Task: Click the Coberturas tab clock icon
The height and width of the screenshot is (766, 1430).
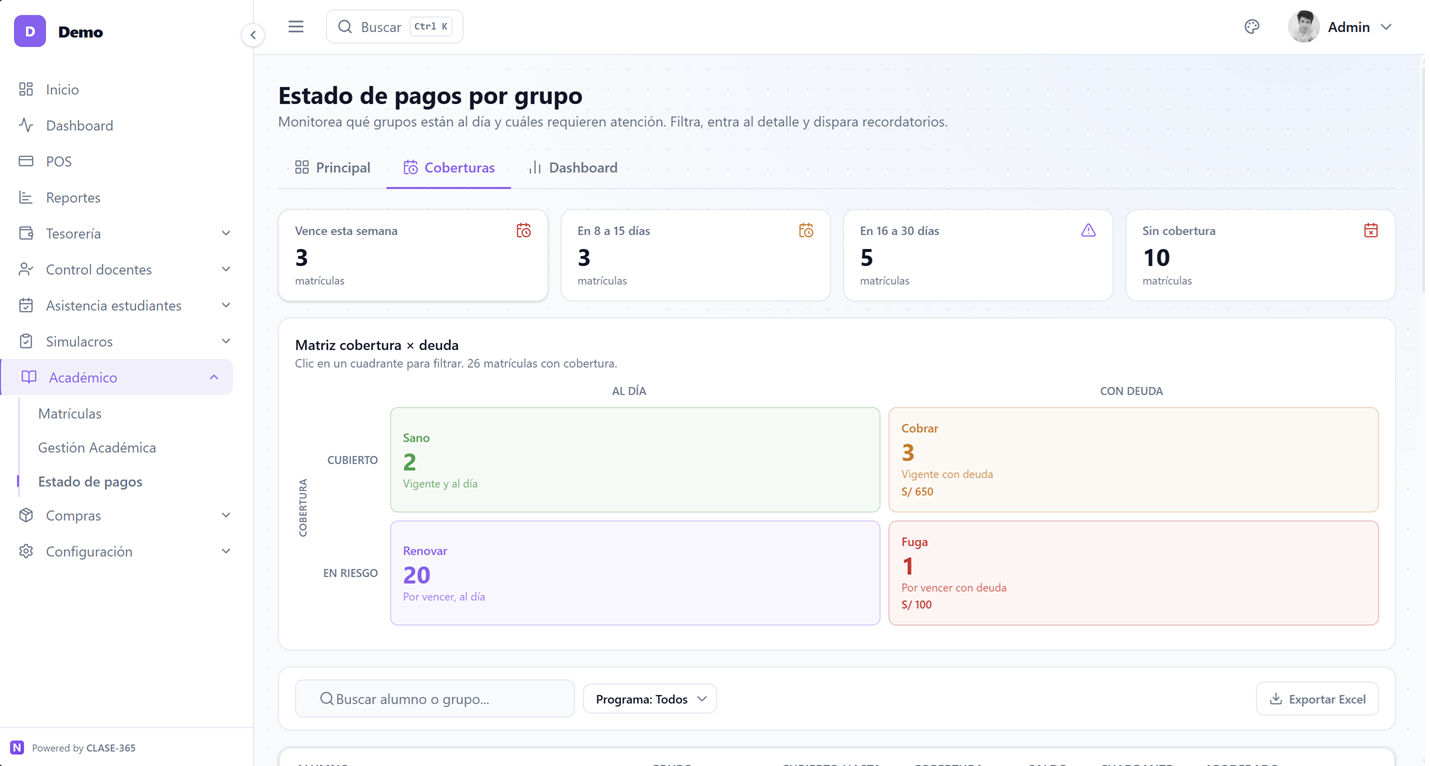Action: coord(410,168)
